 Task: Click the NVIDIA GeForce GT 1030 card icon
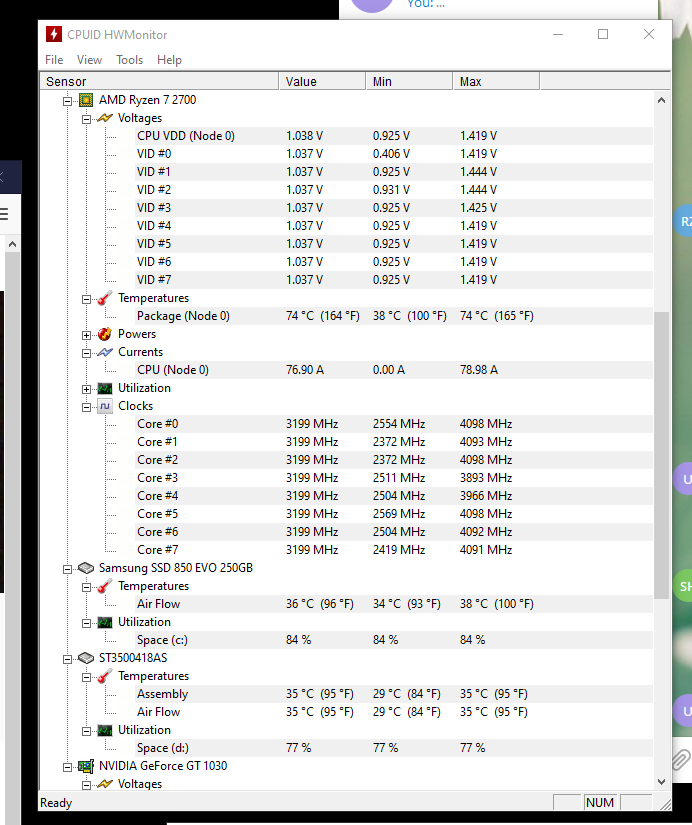pyautogui.click(x=86, y=766)
